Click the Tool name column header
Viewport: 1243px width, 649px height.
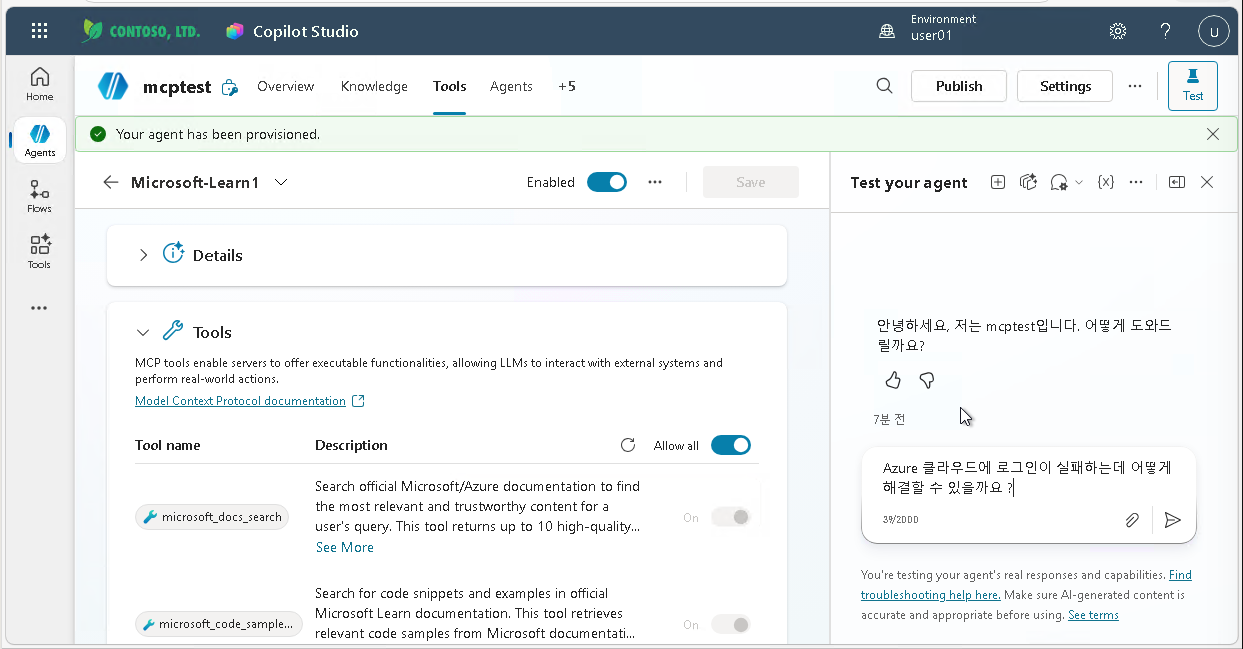[168, 445]
